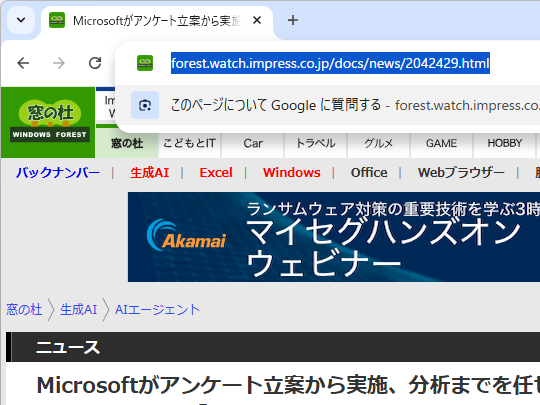Click the Akamai webinar banner ad

click(334, 237)
